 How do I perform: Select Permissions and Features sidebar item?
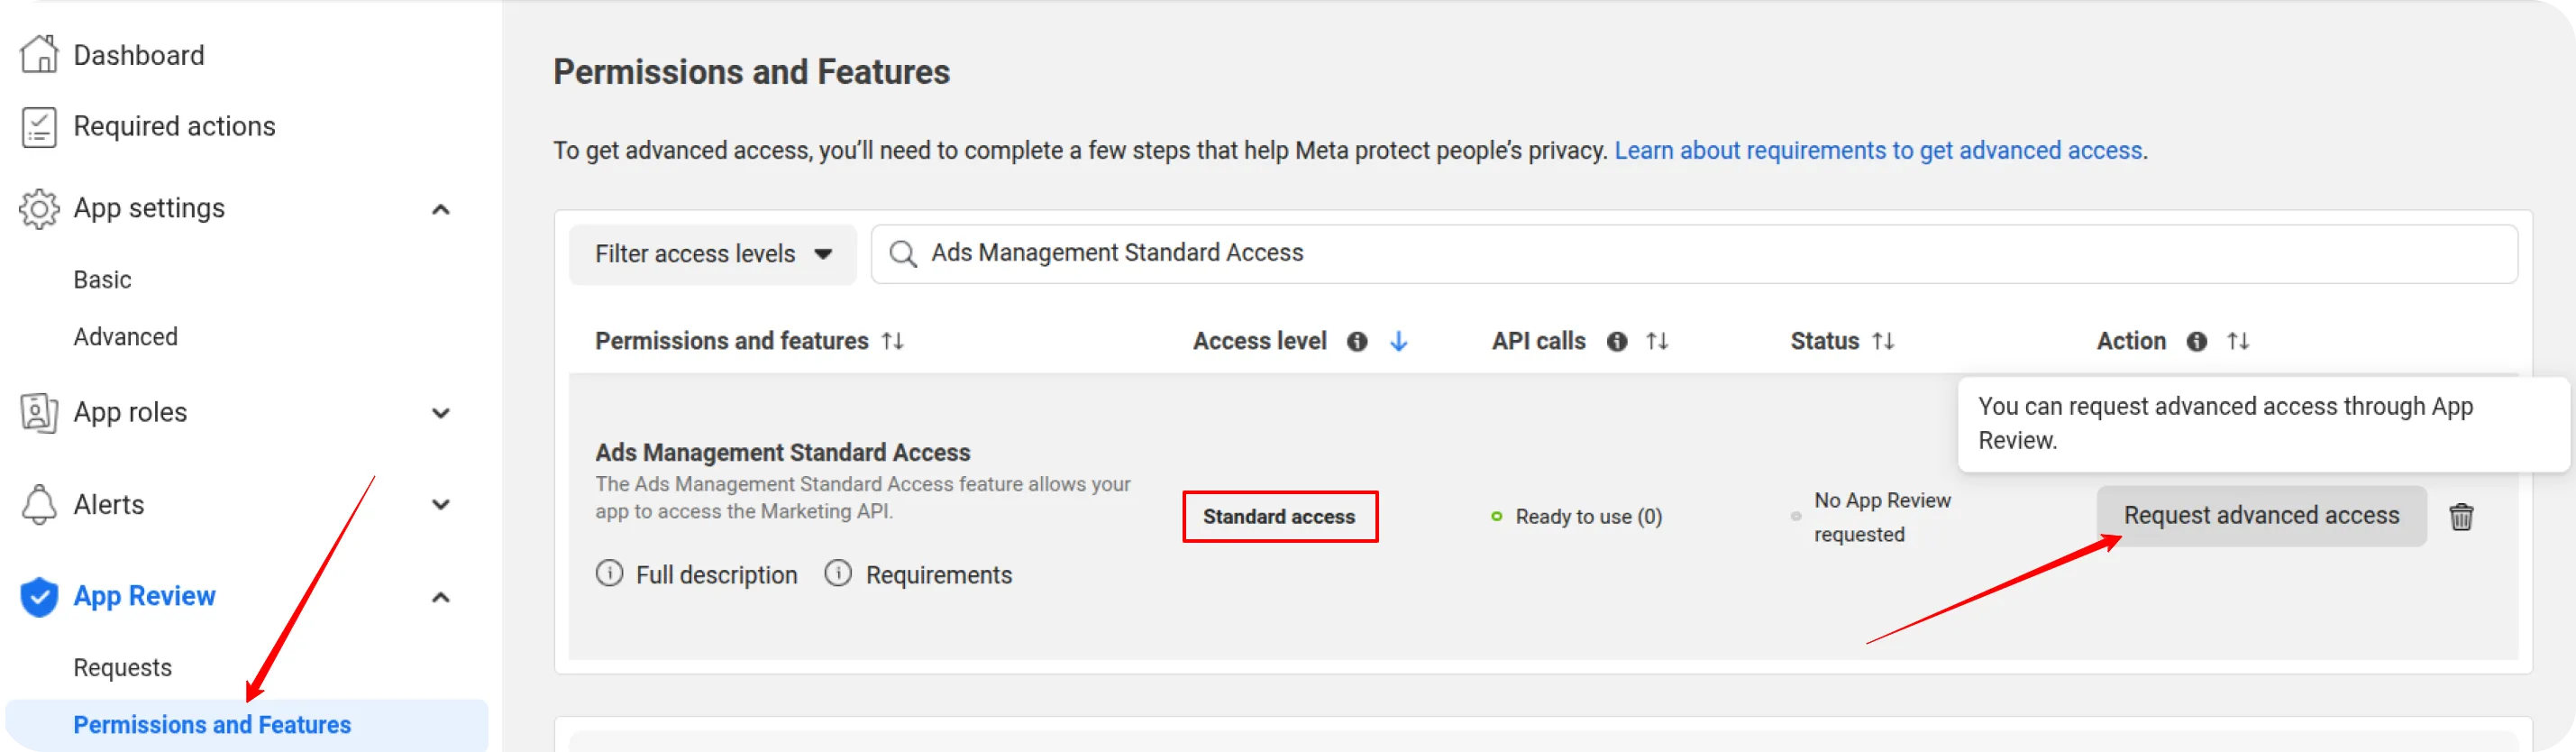coord(247,724)
